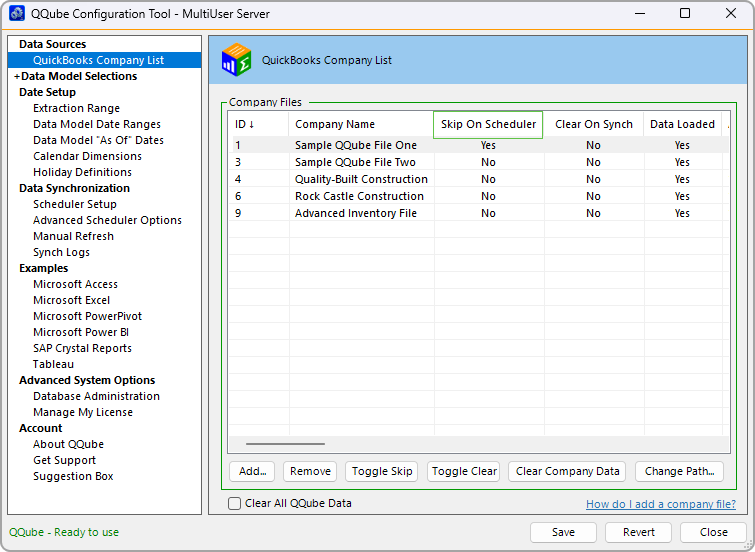Click the Close button at the bottom

[x=713, y=532]
